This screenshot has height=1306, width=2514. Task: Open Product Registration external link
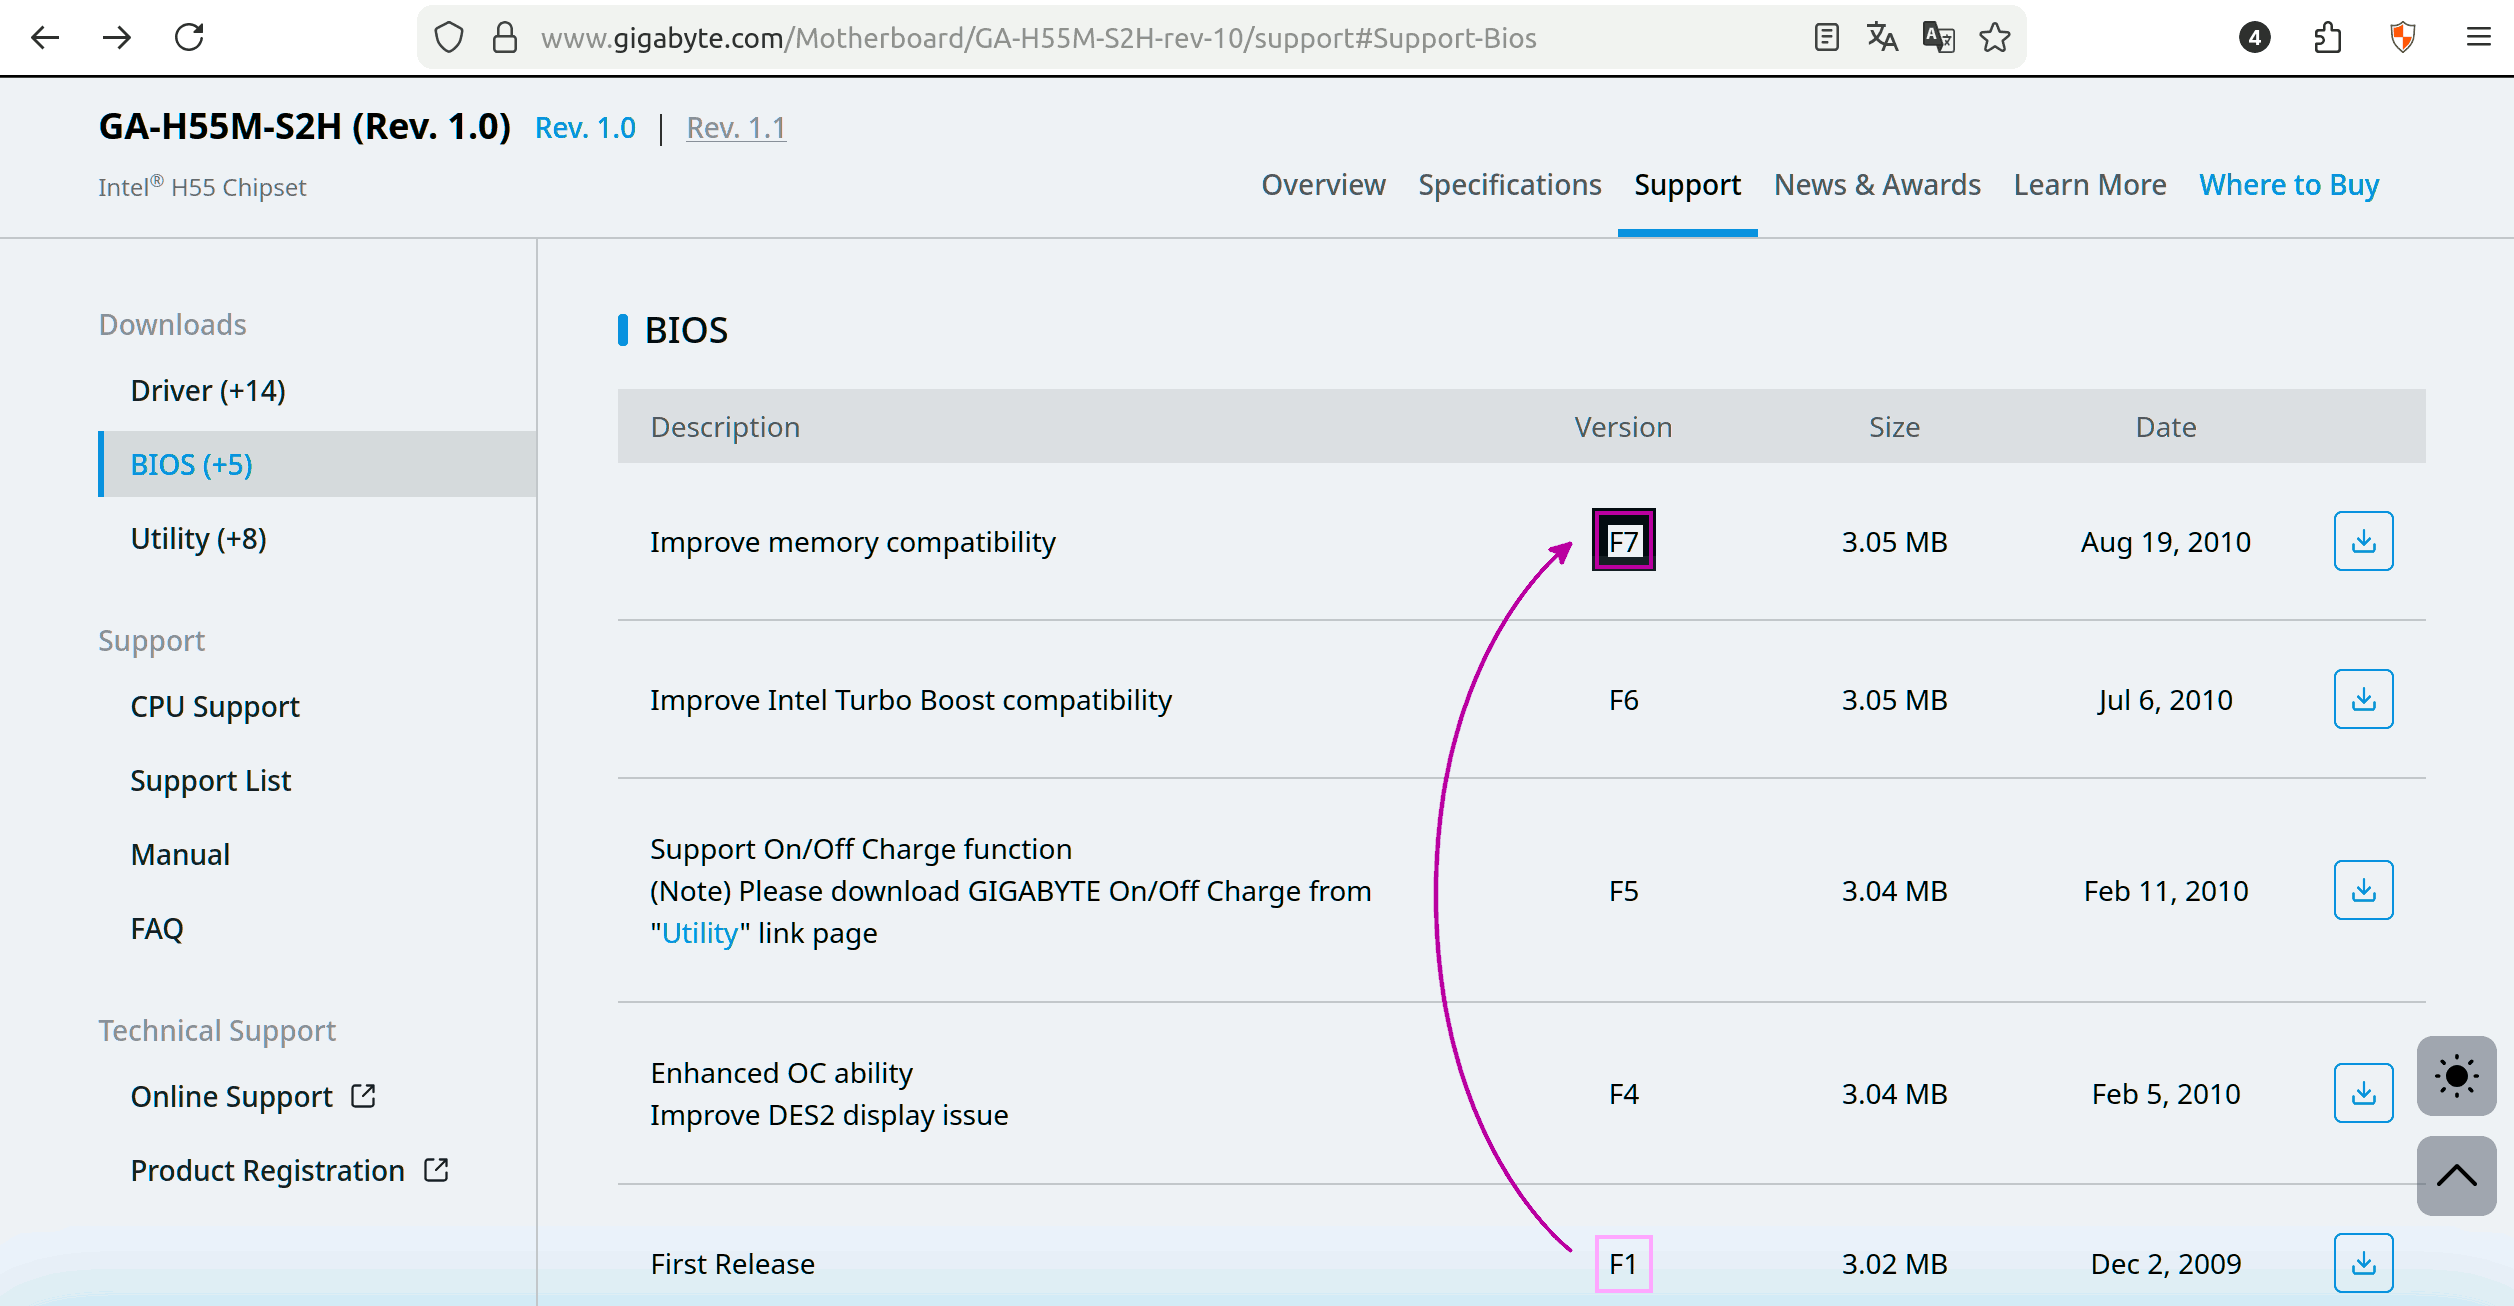coord(290,1171)
